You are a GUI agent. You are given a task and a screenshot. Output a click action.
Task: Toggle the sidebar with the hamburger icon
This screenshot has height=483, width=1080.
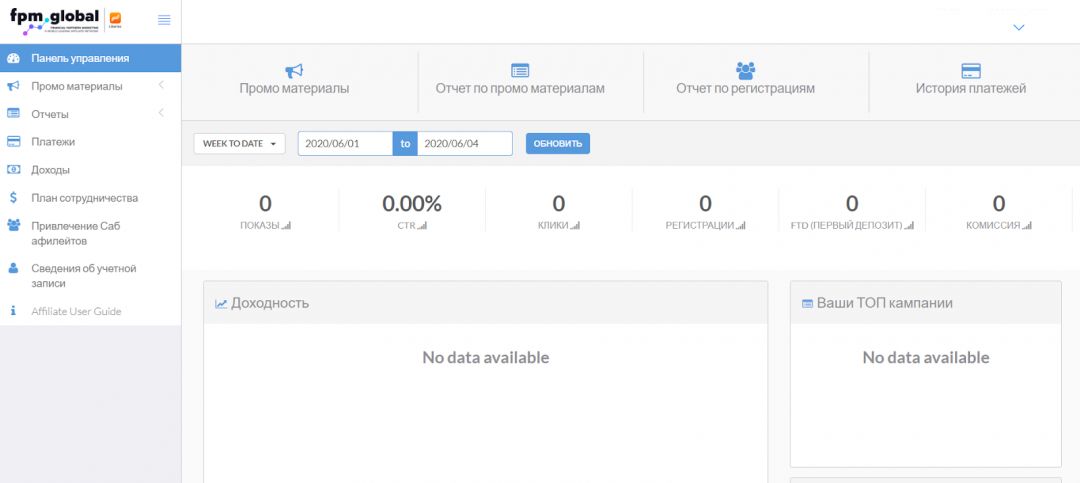tap(164, 20)
